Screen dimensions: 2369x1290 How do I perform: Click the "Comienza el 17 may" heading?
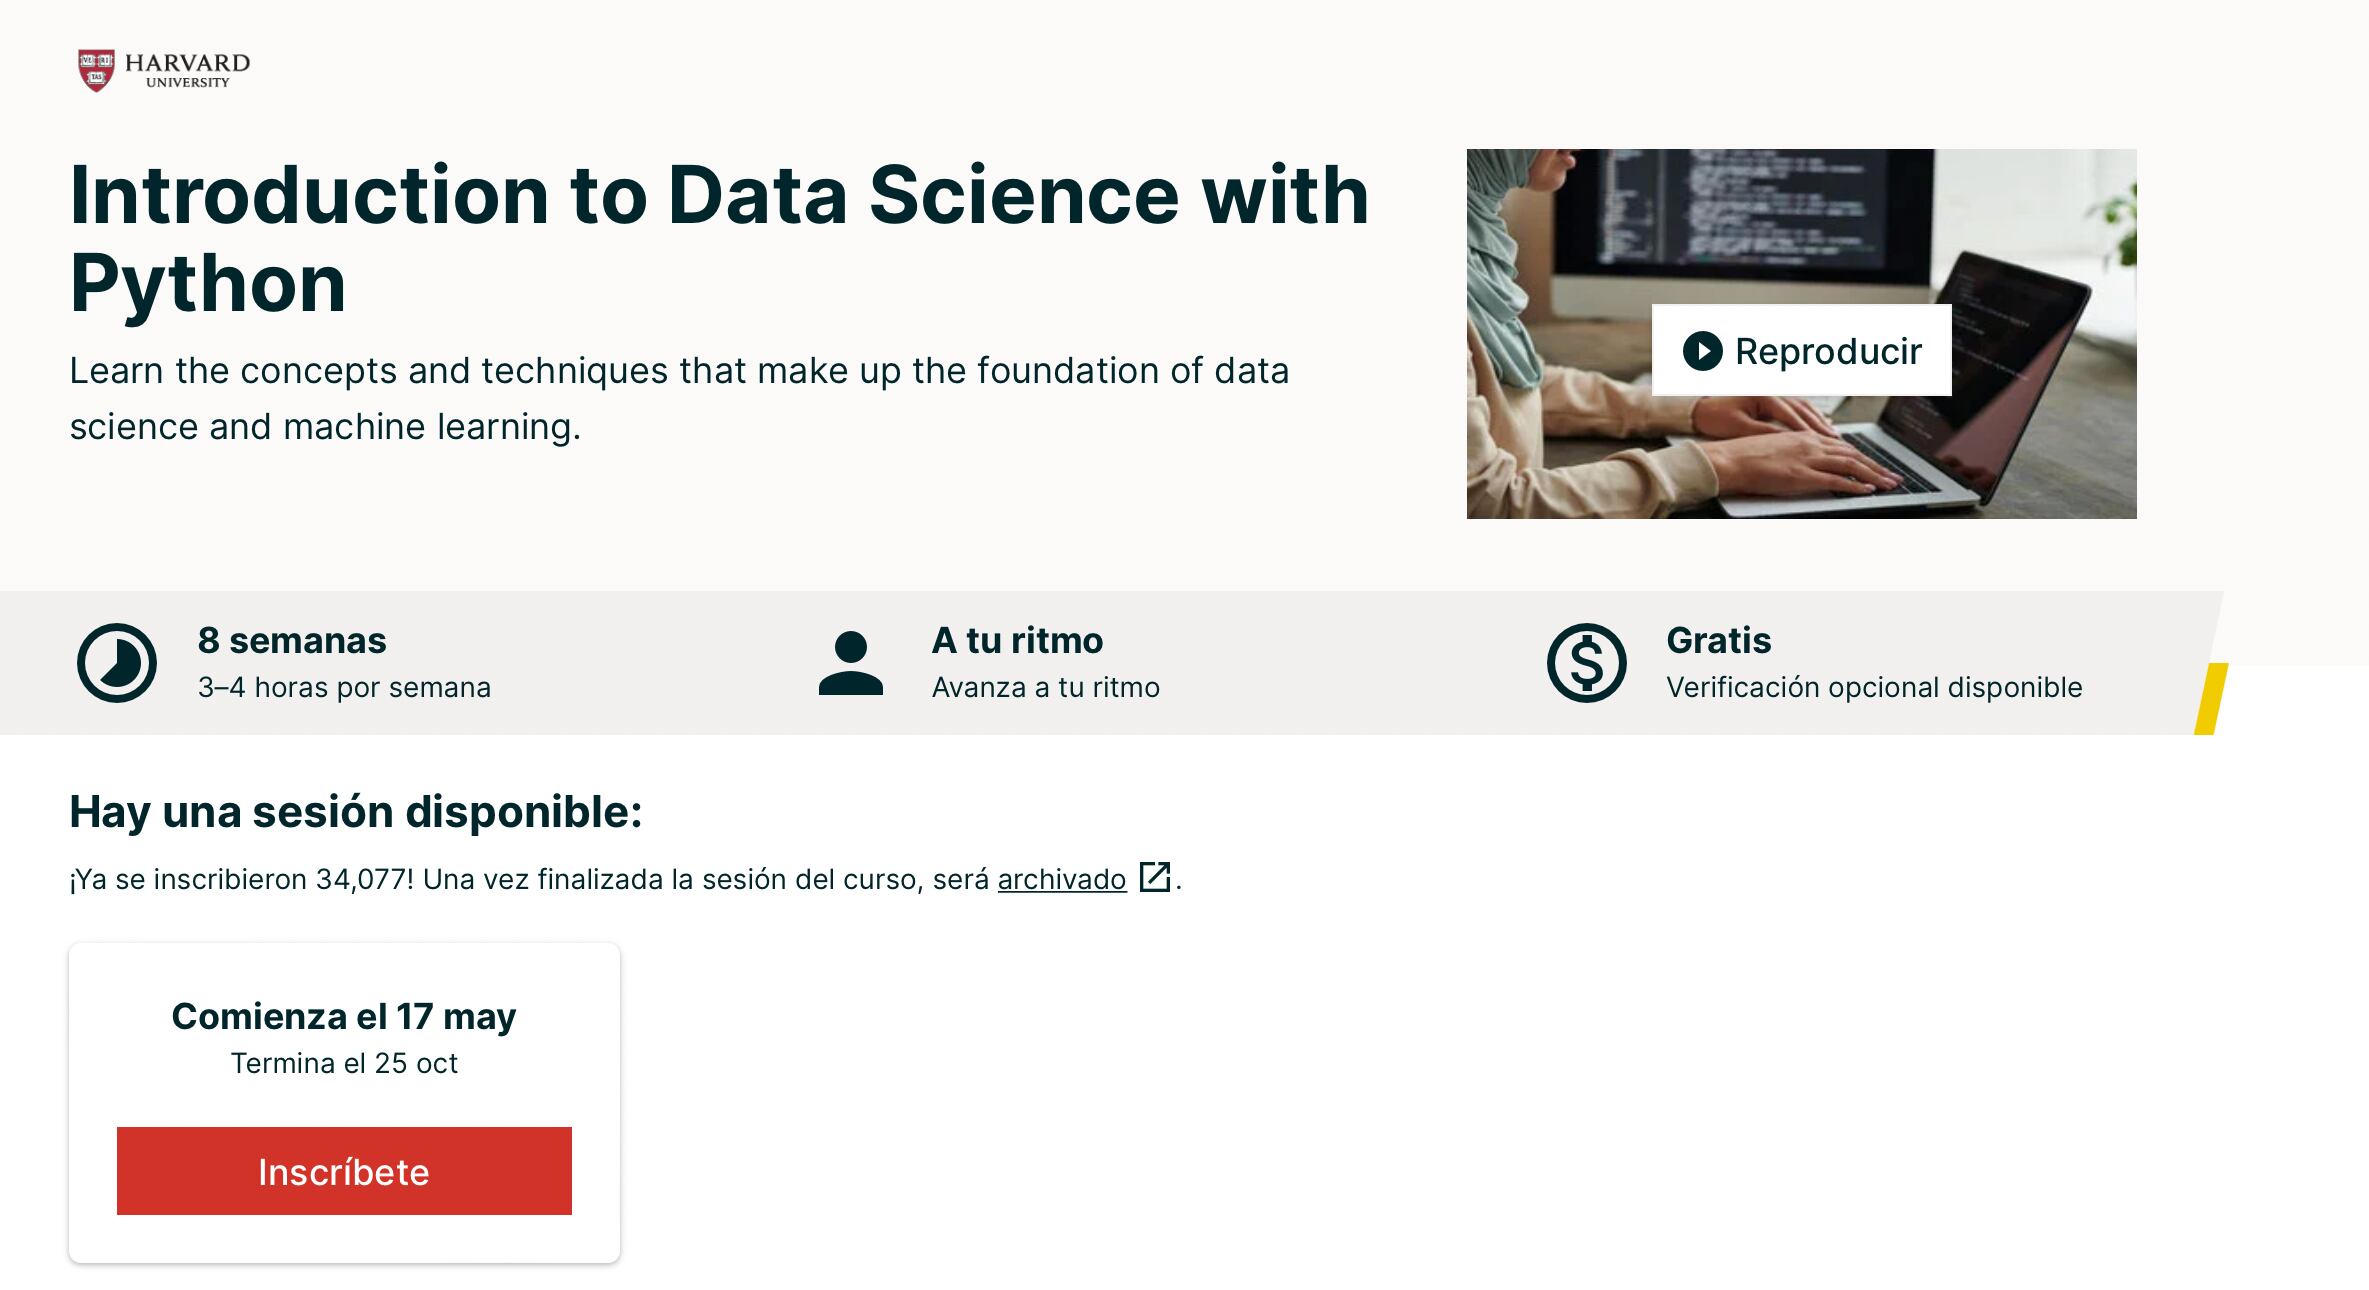pyautogui.click(x=344, y=1016)
